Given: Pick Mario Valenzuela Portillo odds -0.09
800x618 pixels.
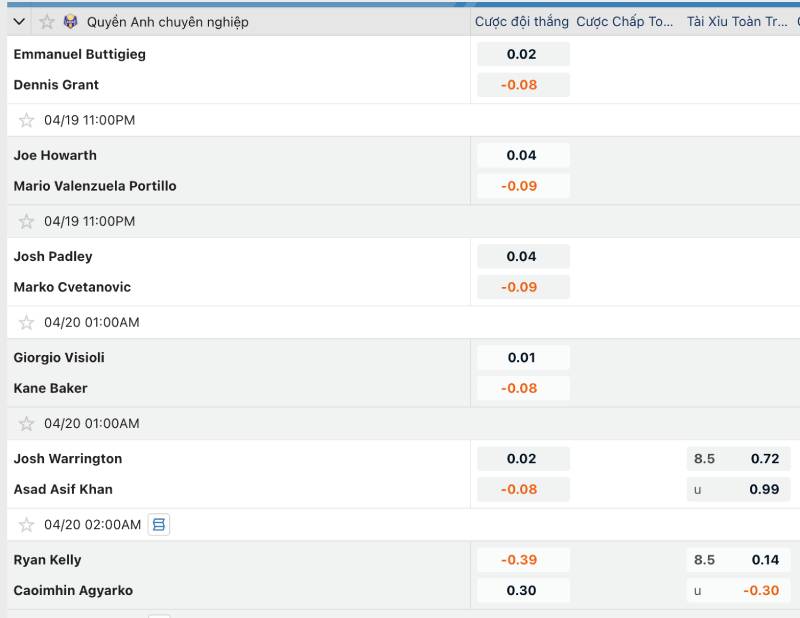Looking at the screenshot, I should [x=522, y=186].
